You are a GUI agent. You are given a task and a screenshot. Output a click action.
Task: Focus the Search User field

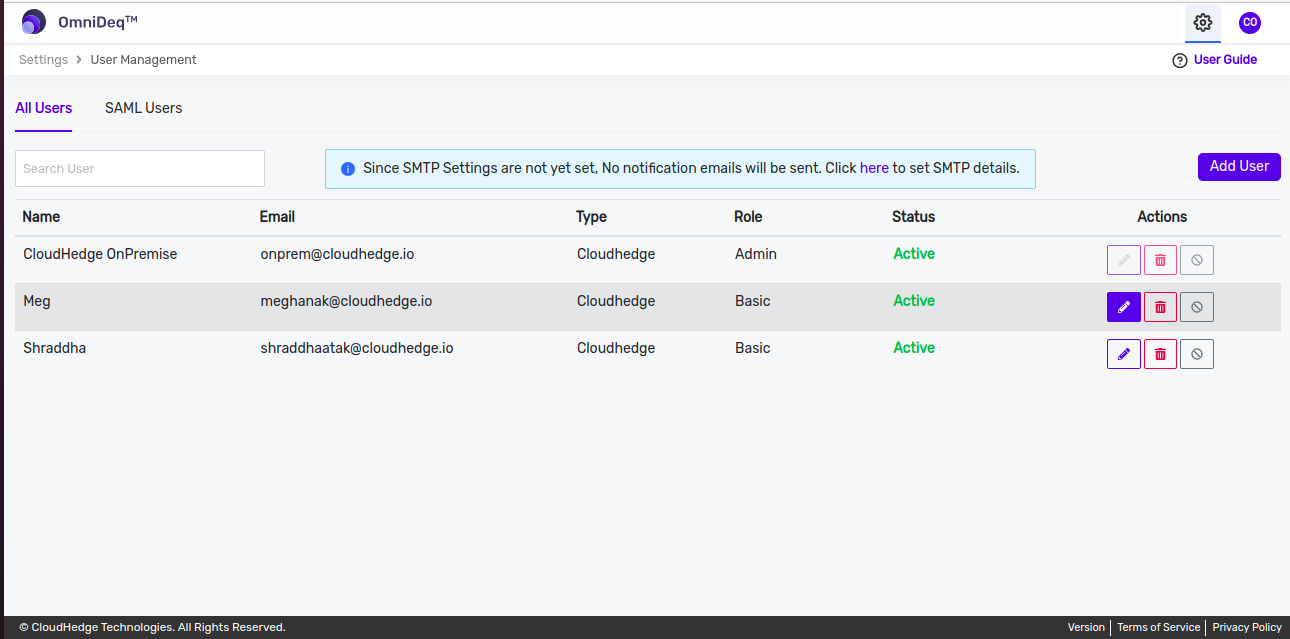(x=140, y=169)
